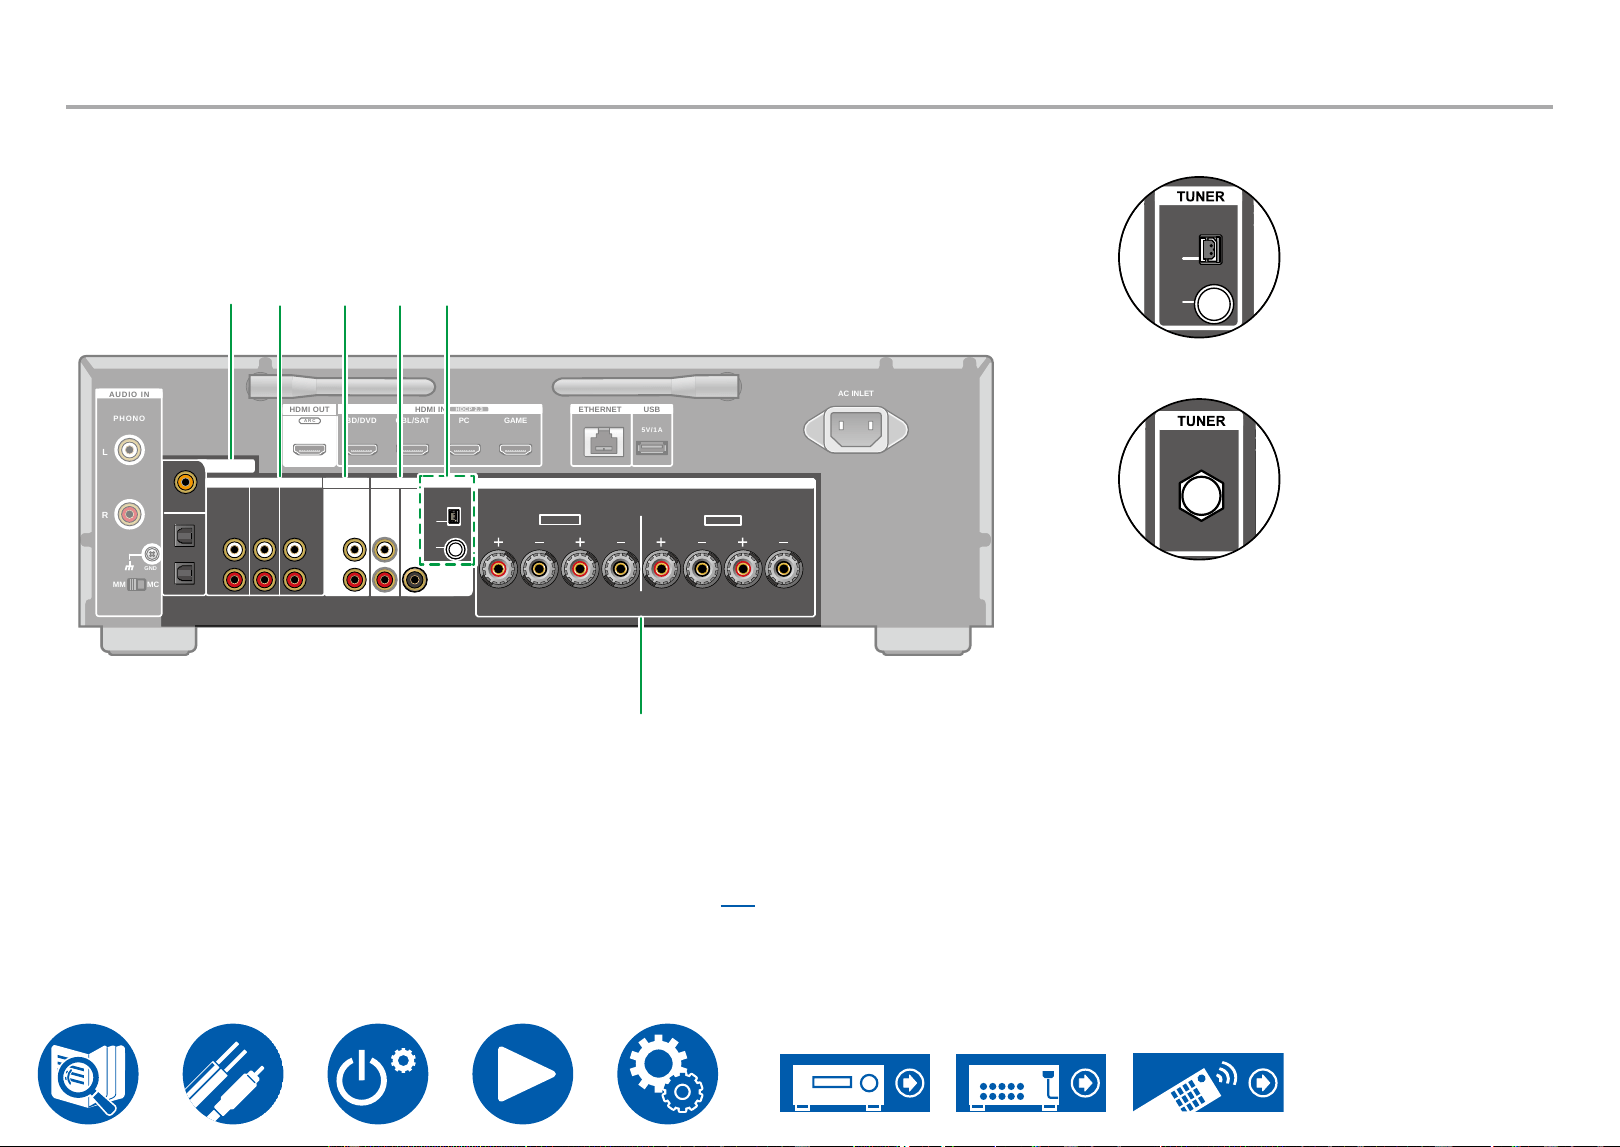The height and width of the screenshot is (1147, 1620).
Task: Select the PHONO R red input jack
Action: [129, 514]
